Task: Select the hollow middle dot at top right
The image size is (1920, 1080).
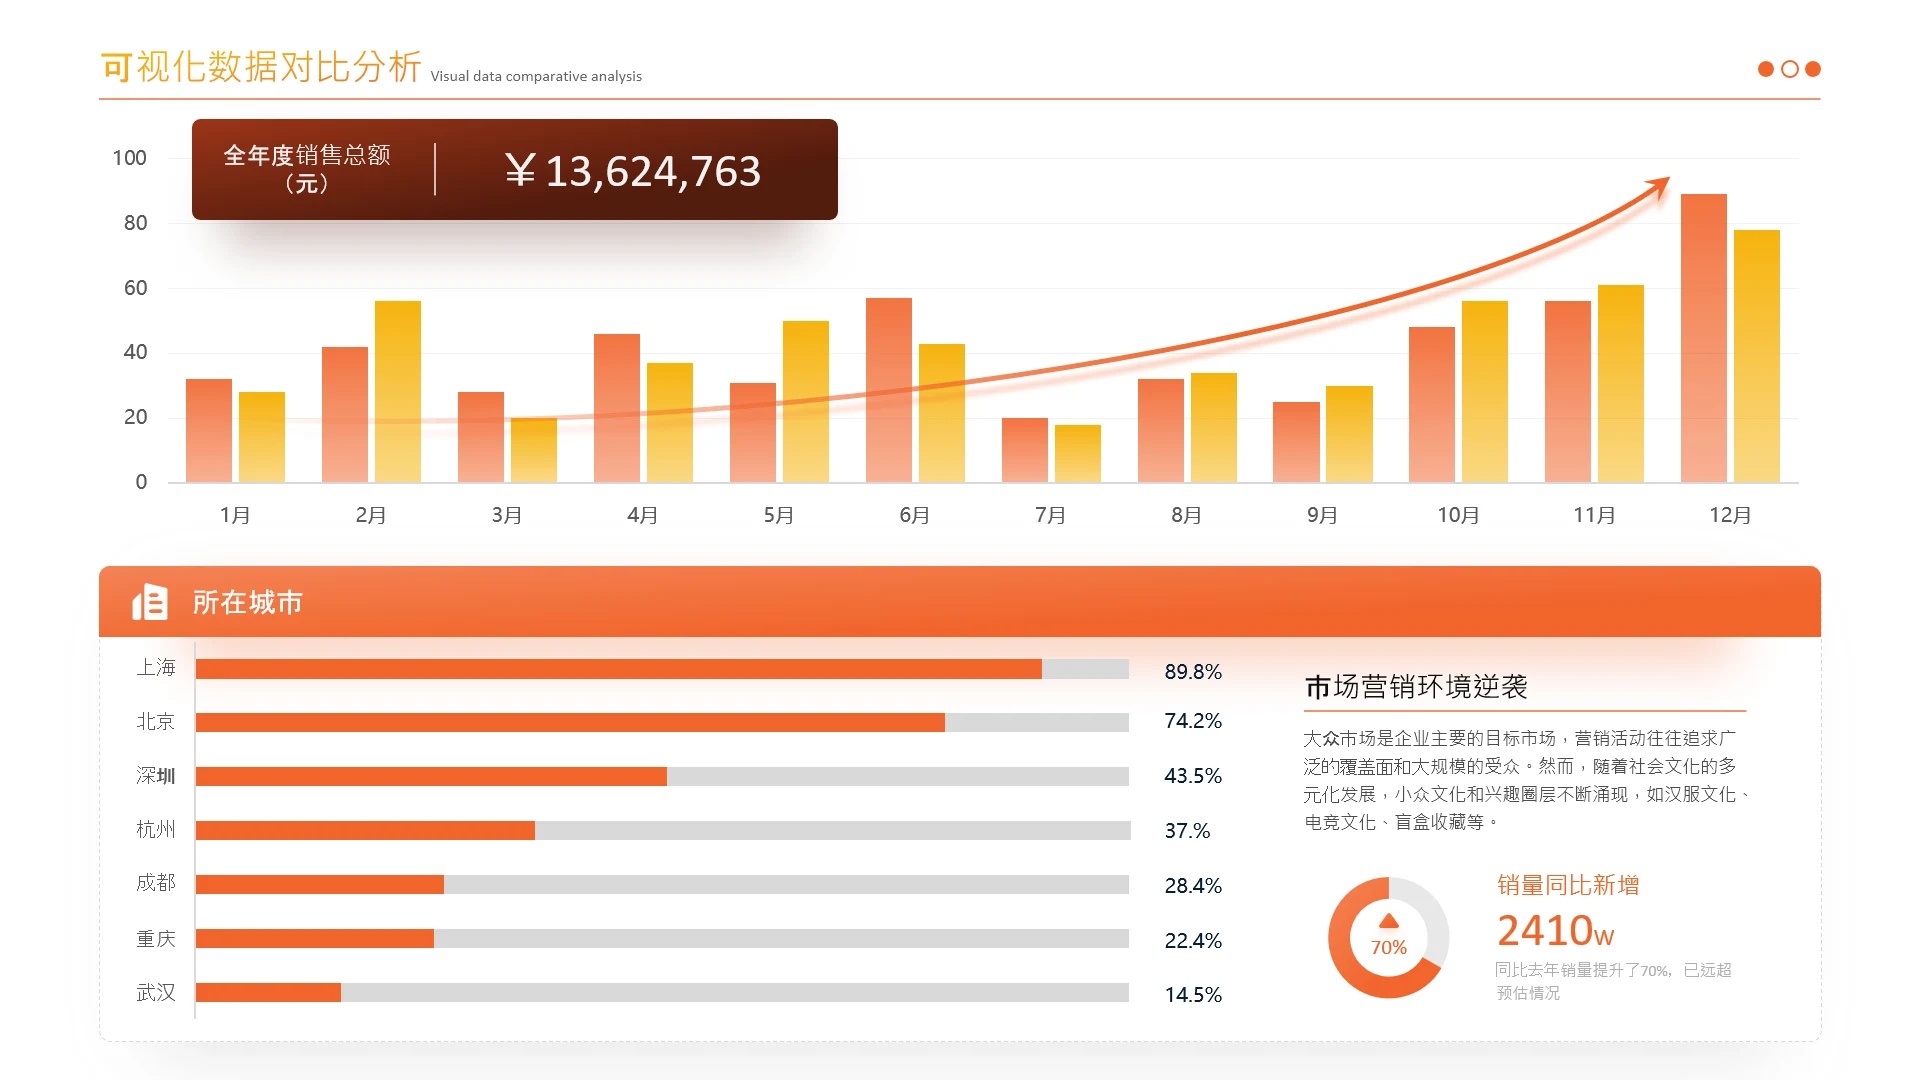Action: [x=1790, y=69]
